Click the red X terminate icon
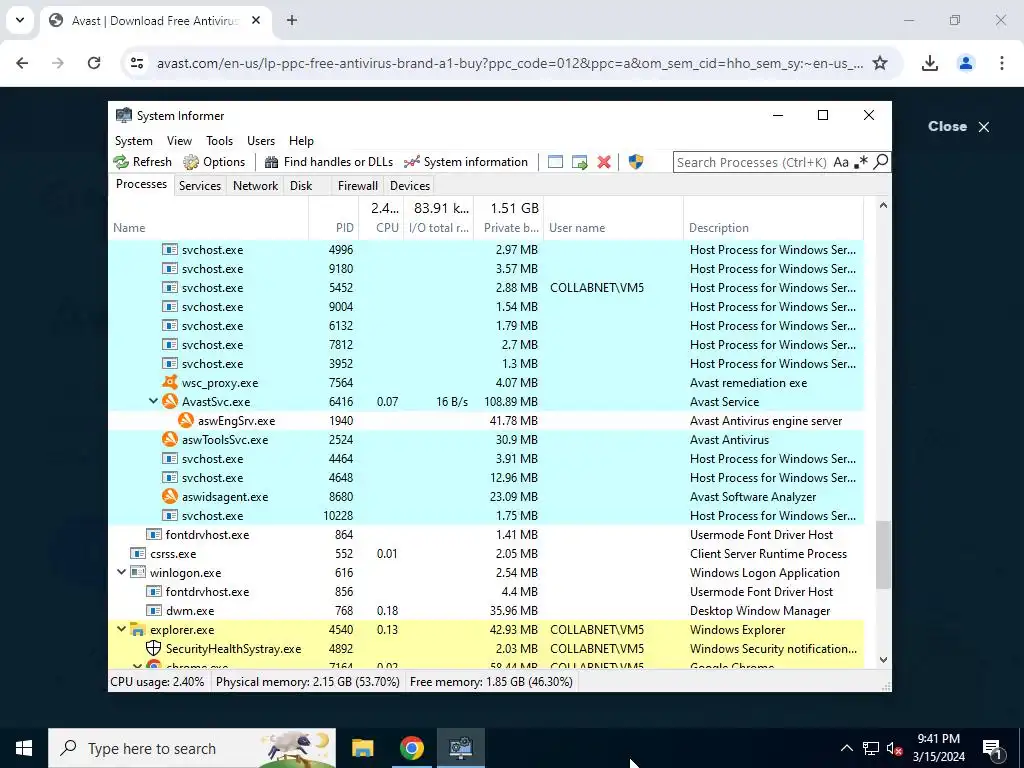The width and height of the screenshot is (1024, 768). click(x=604, y=162)
